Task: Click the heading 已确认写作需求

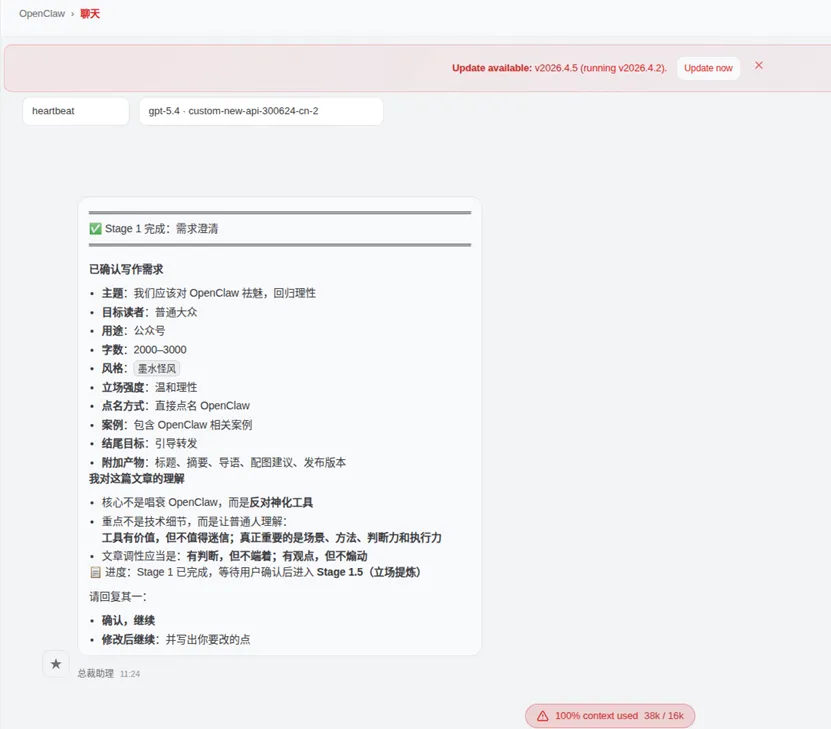Action: [126, 269]
